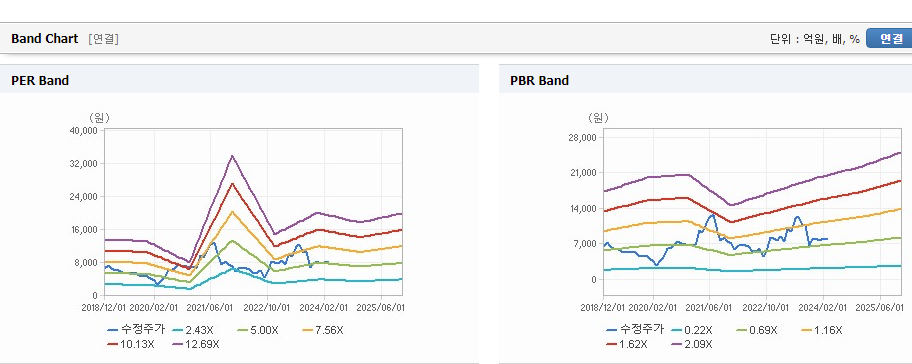Click 2022/10/01 date label under PER chart
912x364 pixels.
[267, 307]
